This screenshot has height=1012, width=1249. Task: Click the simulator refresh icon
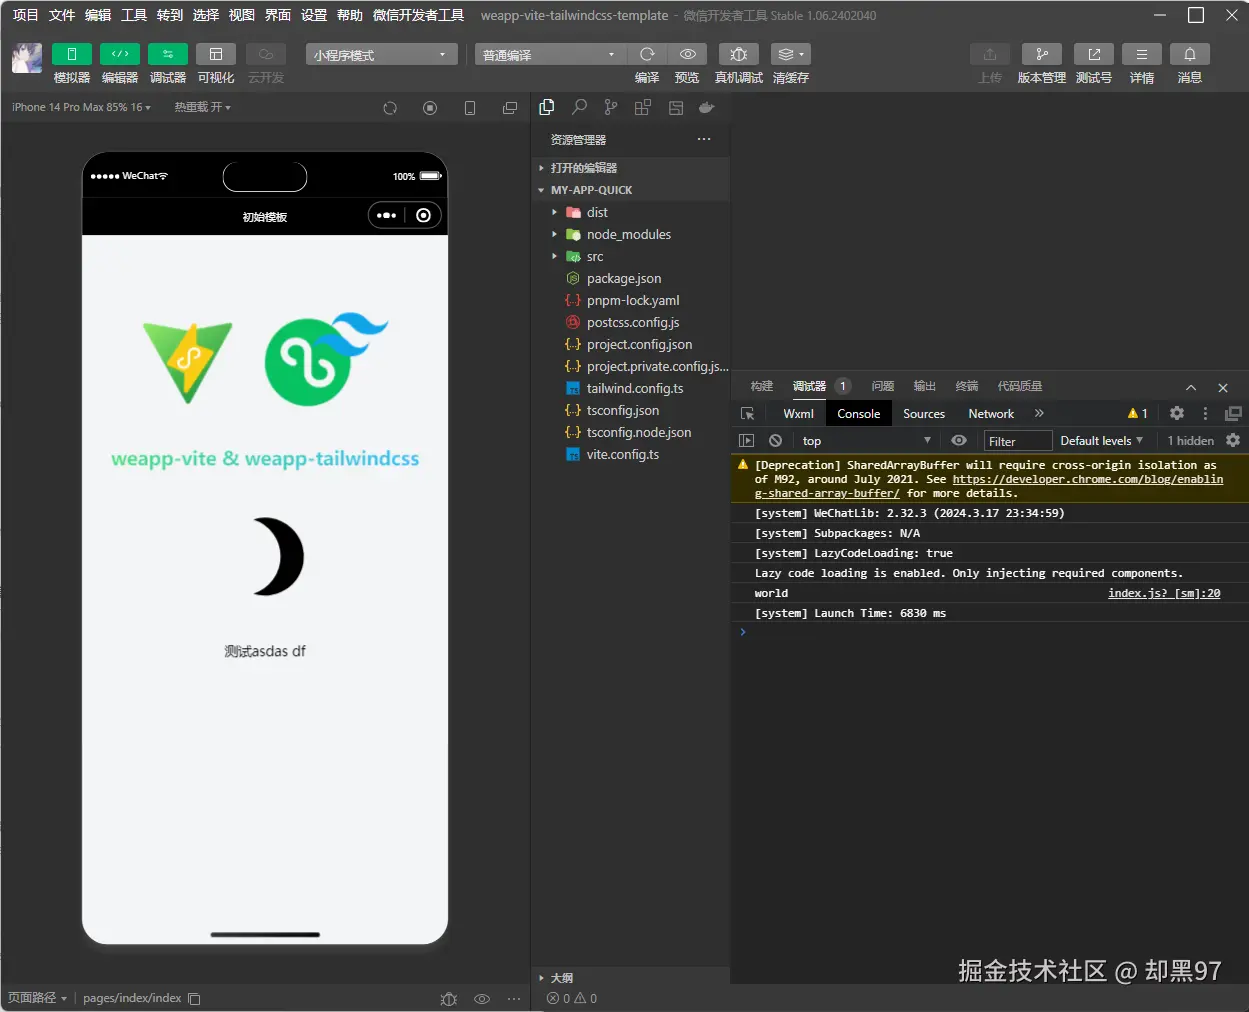click(x=390, y=108)
